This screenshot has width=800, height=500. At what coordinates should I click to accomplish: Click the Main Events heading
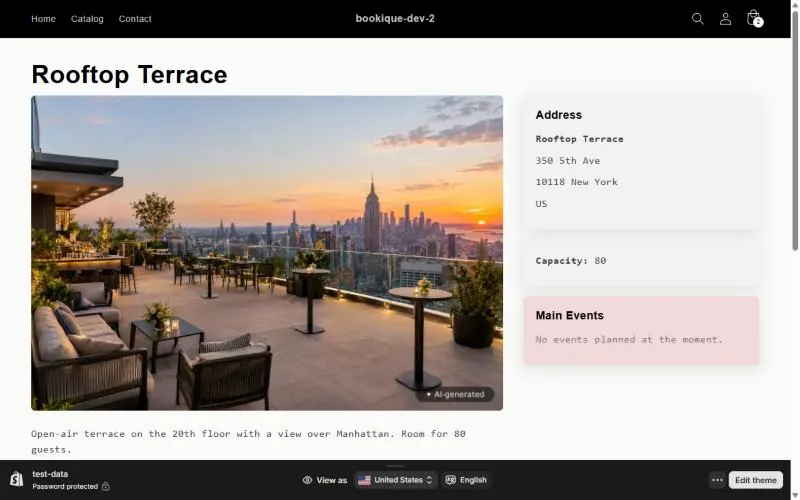[x=569, y=315]
